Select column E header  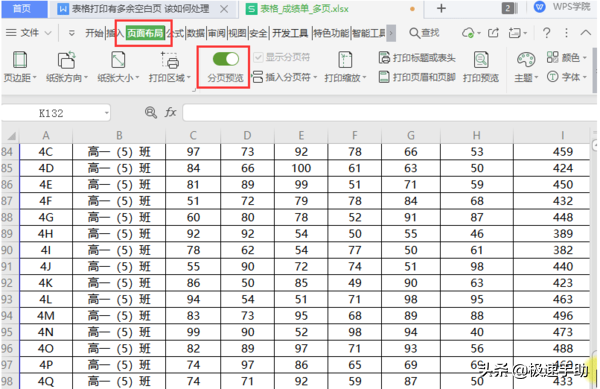[301, 135]
